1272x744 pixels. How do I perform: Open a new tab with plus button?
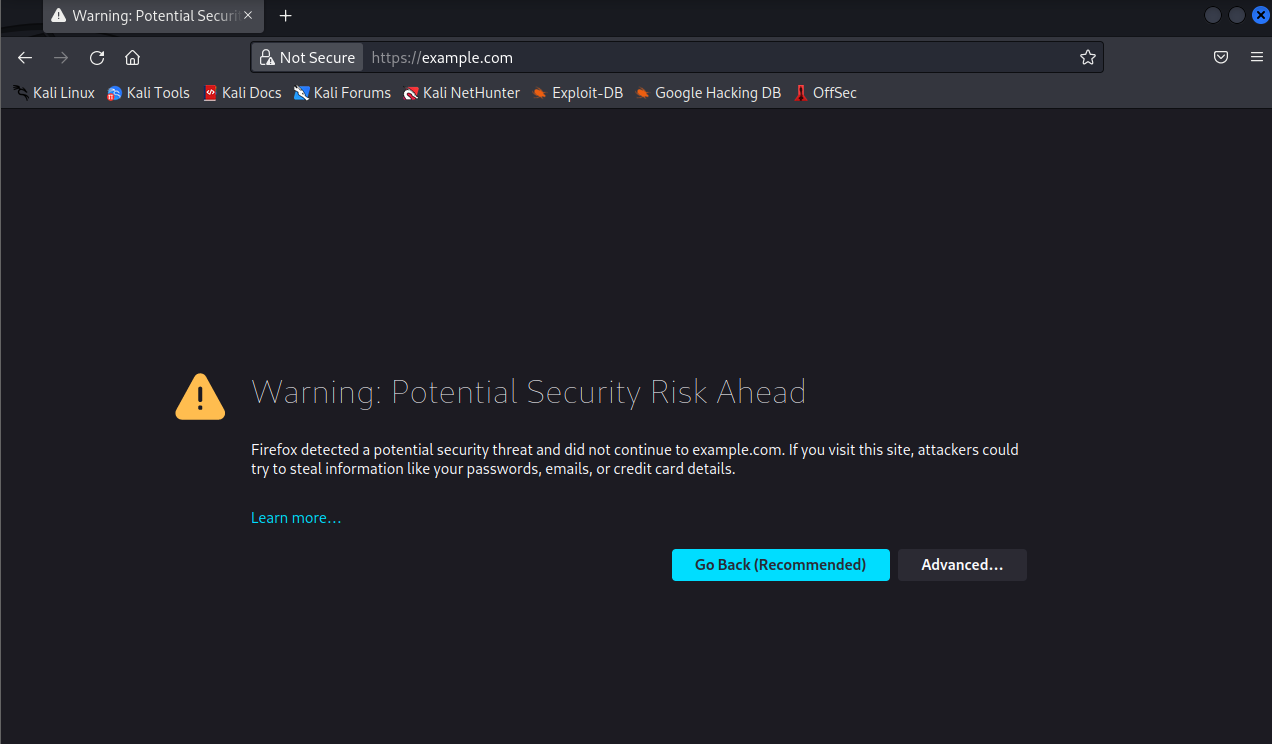(286, 16)
